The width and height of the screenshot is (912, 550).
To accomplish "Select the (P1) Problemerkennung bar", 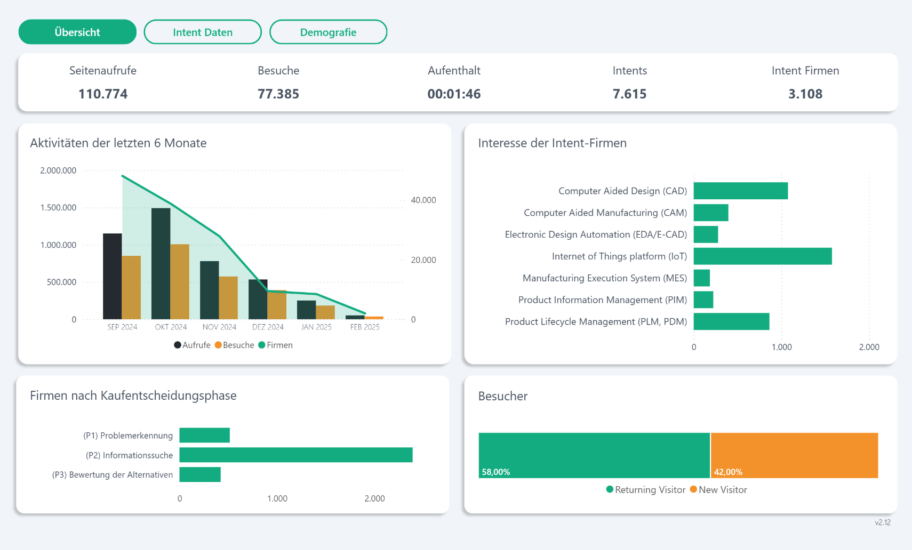I will pos(204,435).
